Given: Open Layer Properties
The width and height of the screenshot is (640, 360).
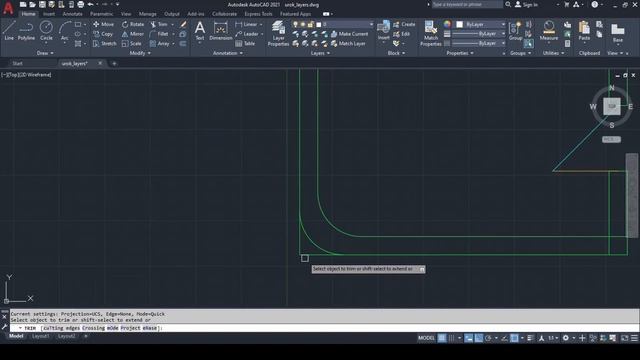Looking at the screenshot, I should pos(278,33).
